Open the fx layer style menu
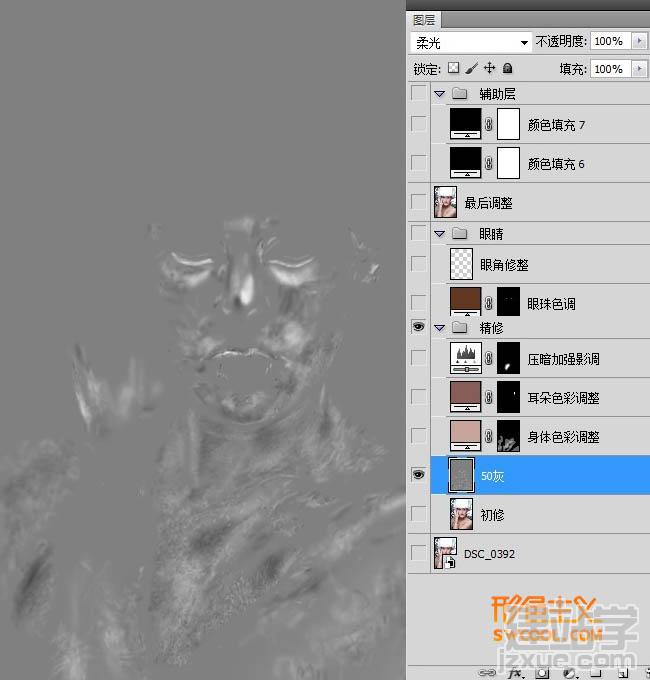Viewport: 650px width, 680px height. coord(515,673)
